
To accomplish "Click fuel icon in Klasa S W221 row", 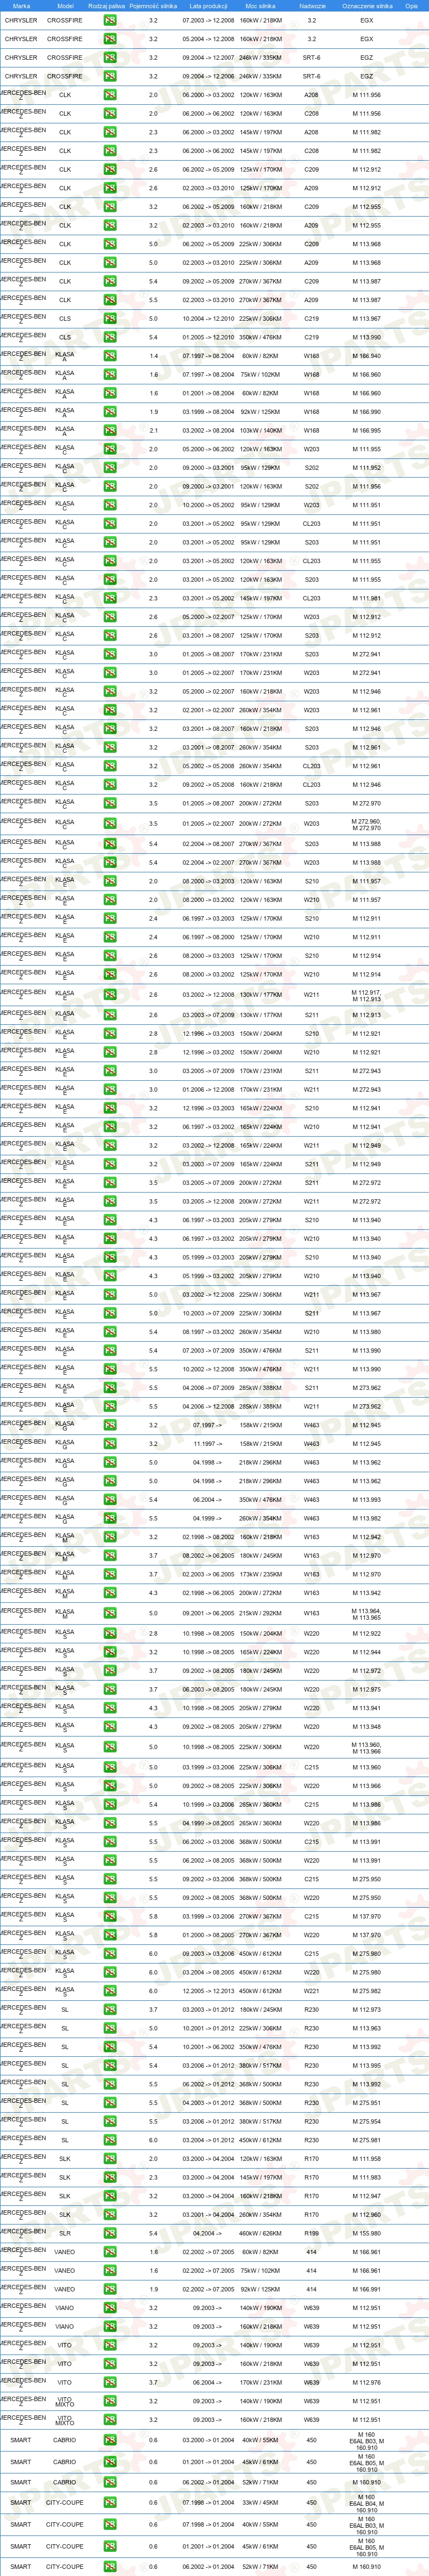I will 110,1990.
